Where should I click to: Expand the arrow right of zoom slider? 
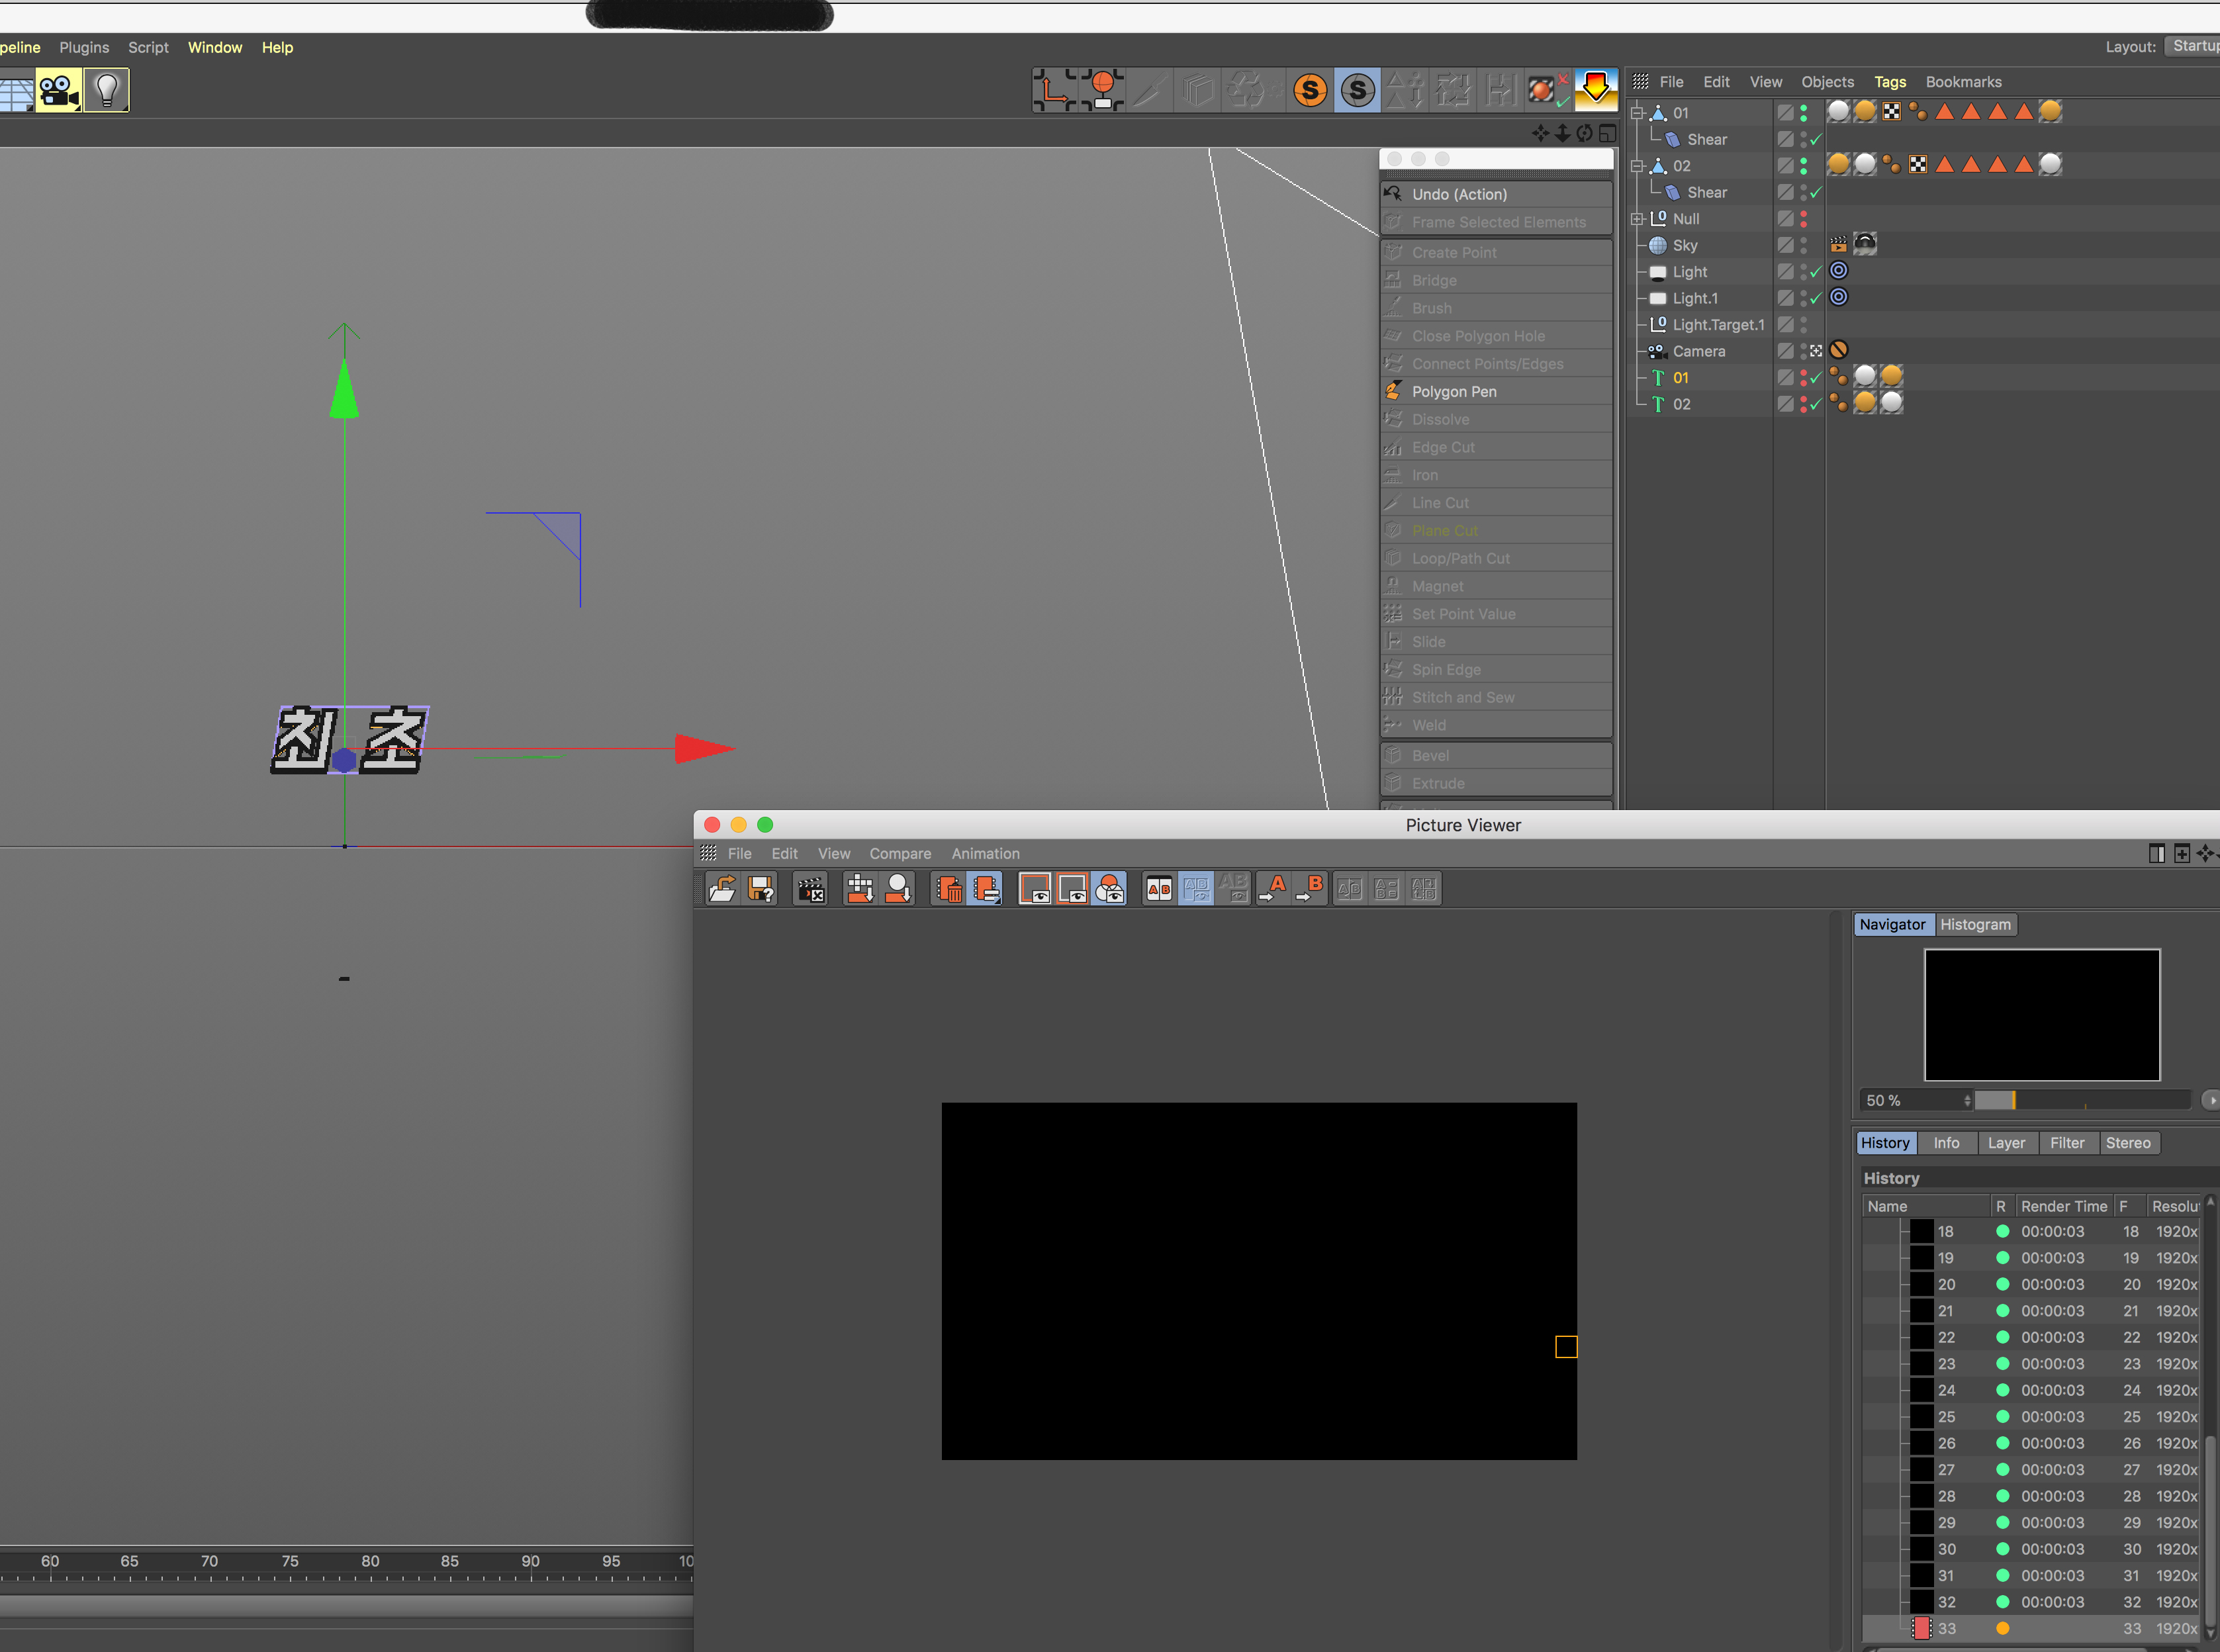pos(2211,1100)
